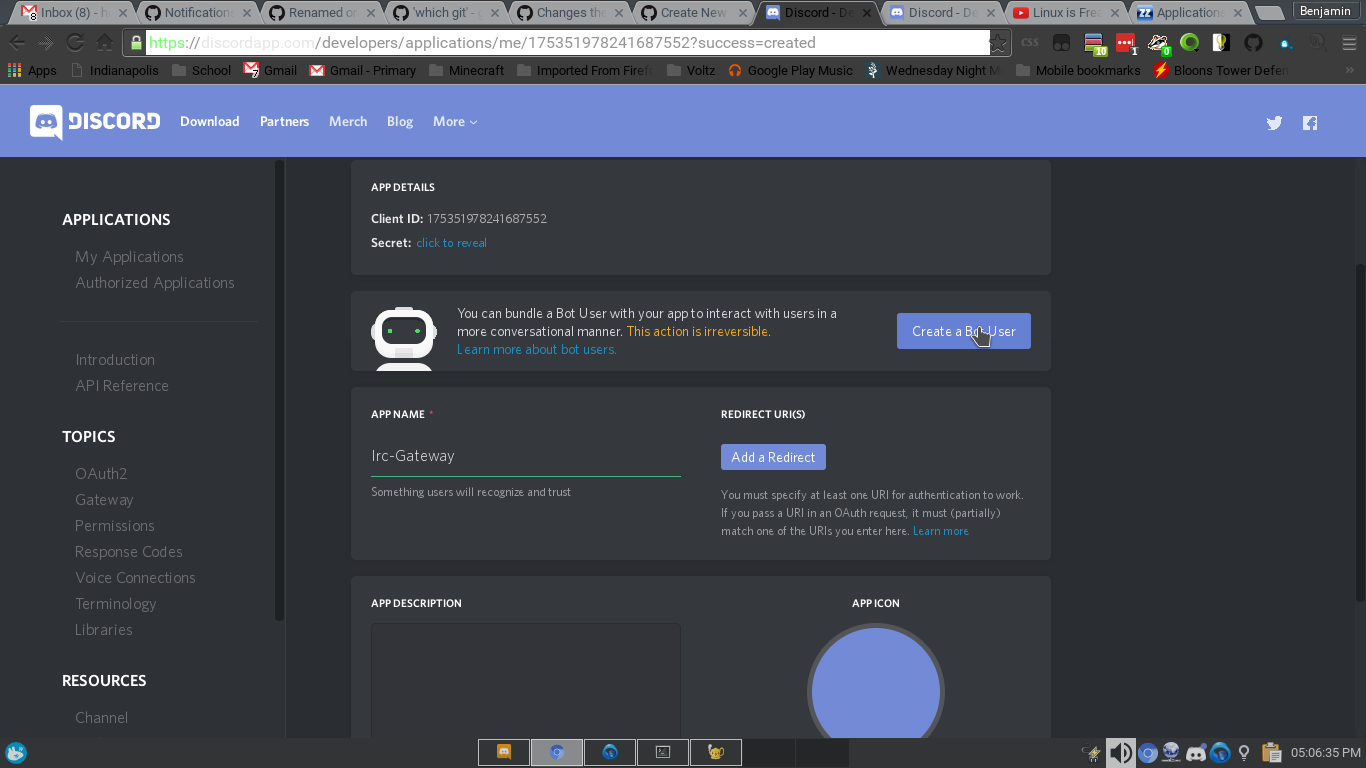Open the OAuth2 topic
Screen dimensions: 1366x768
101,474
